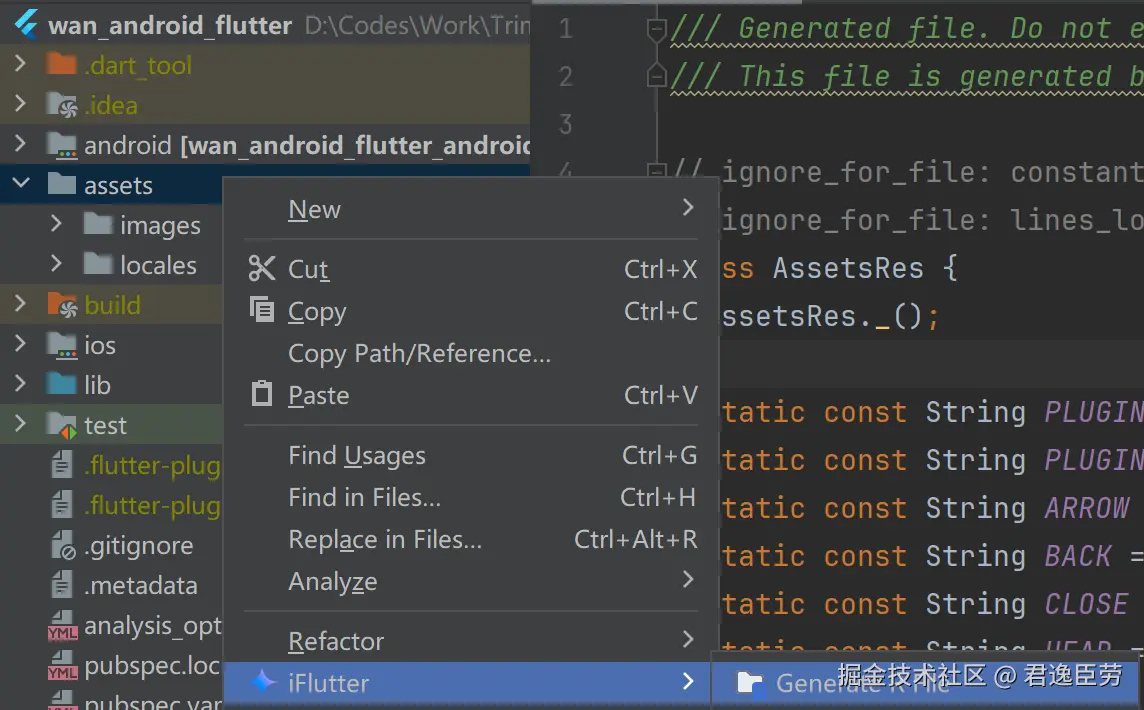Viewport: 1144px width, 710px height.
Task: Click the iFlutter sparkle icon
Action: (x=263, y=683)
